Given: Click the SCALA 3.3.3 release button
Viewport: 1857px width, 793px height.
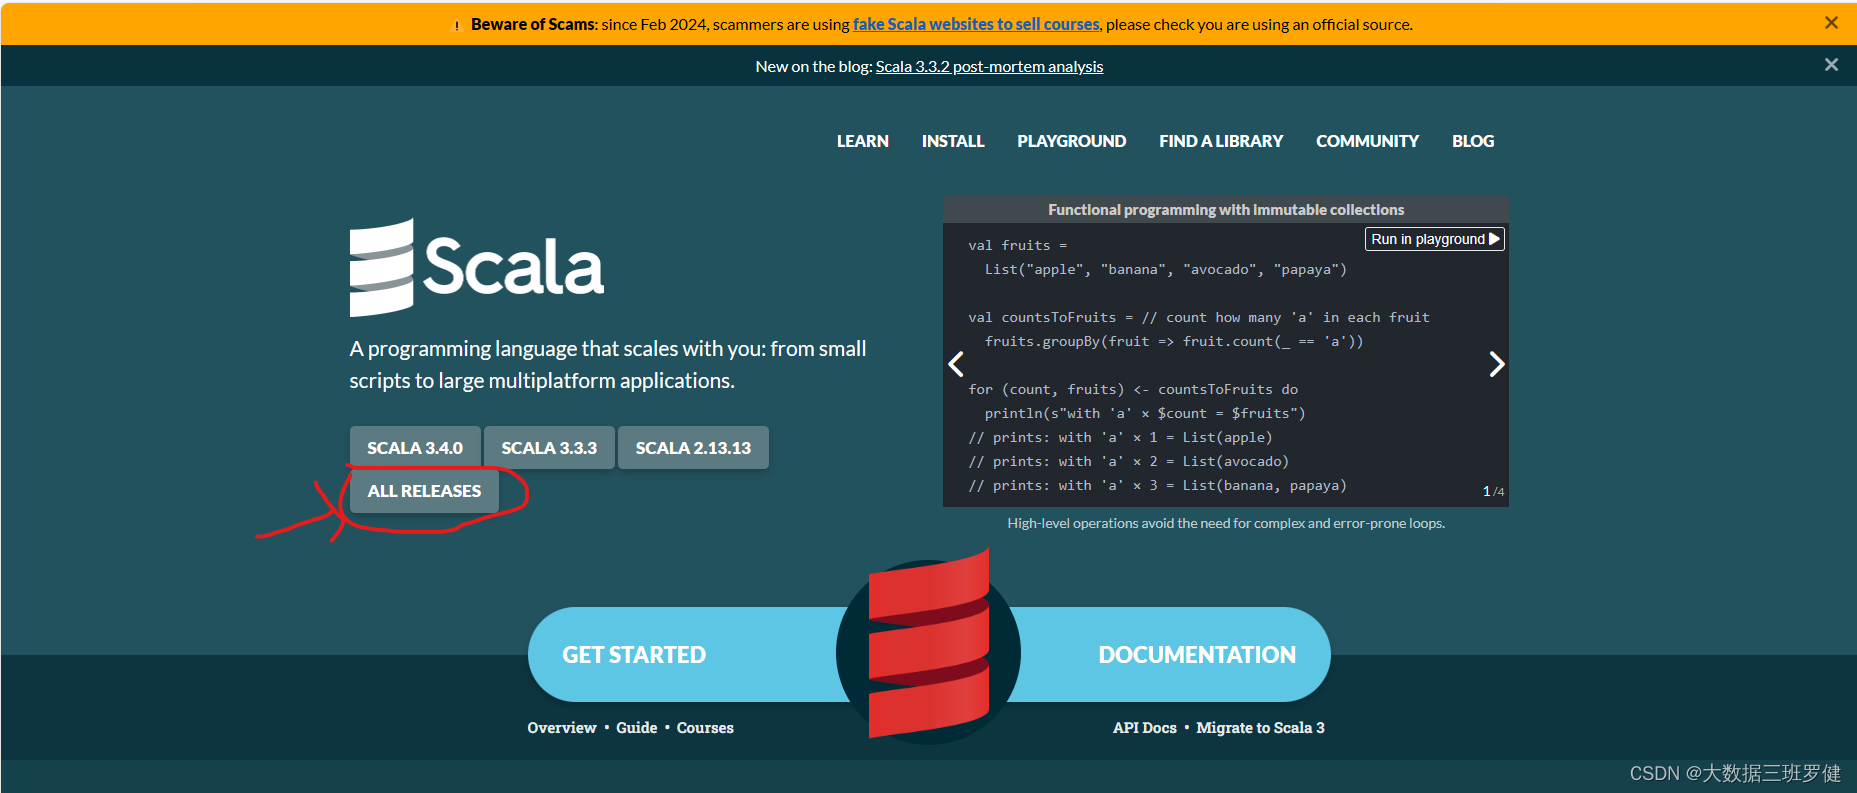Looking at the screenshot, I should [549, 448].
